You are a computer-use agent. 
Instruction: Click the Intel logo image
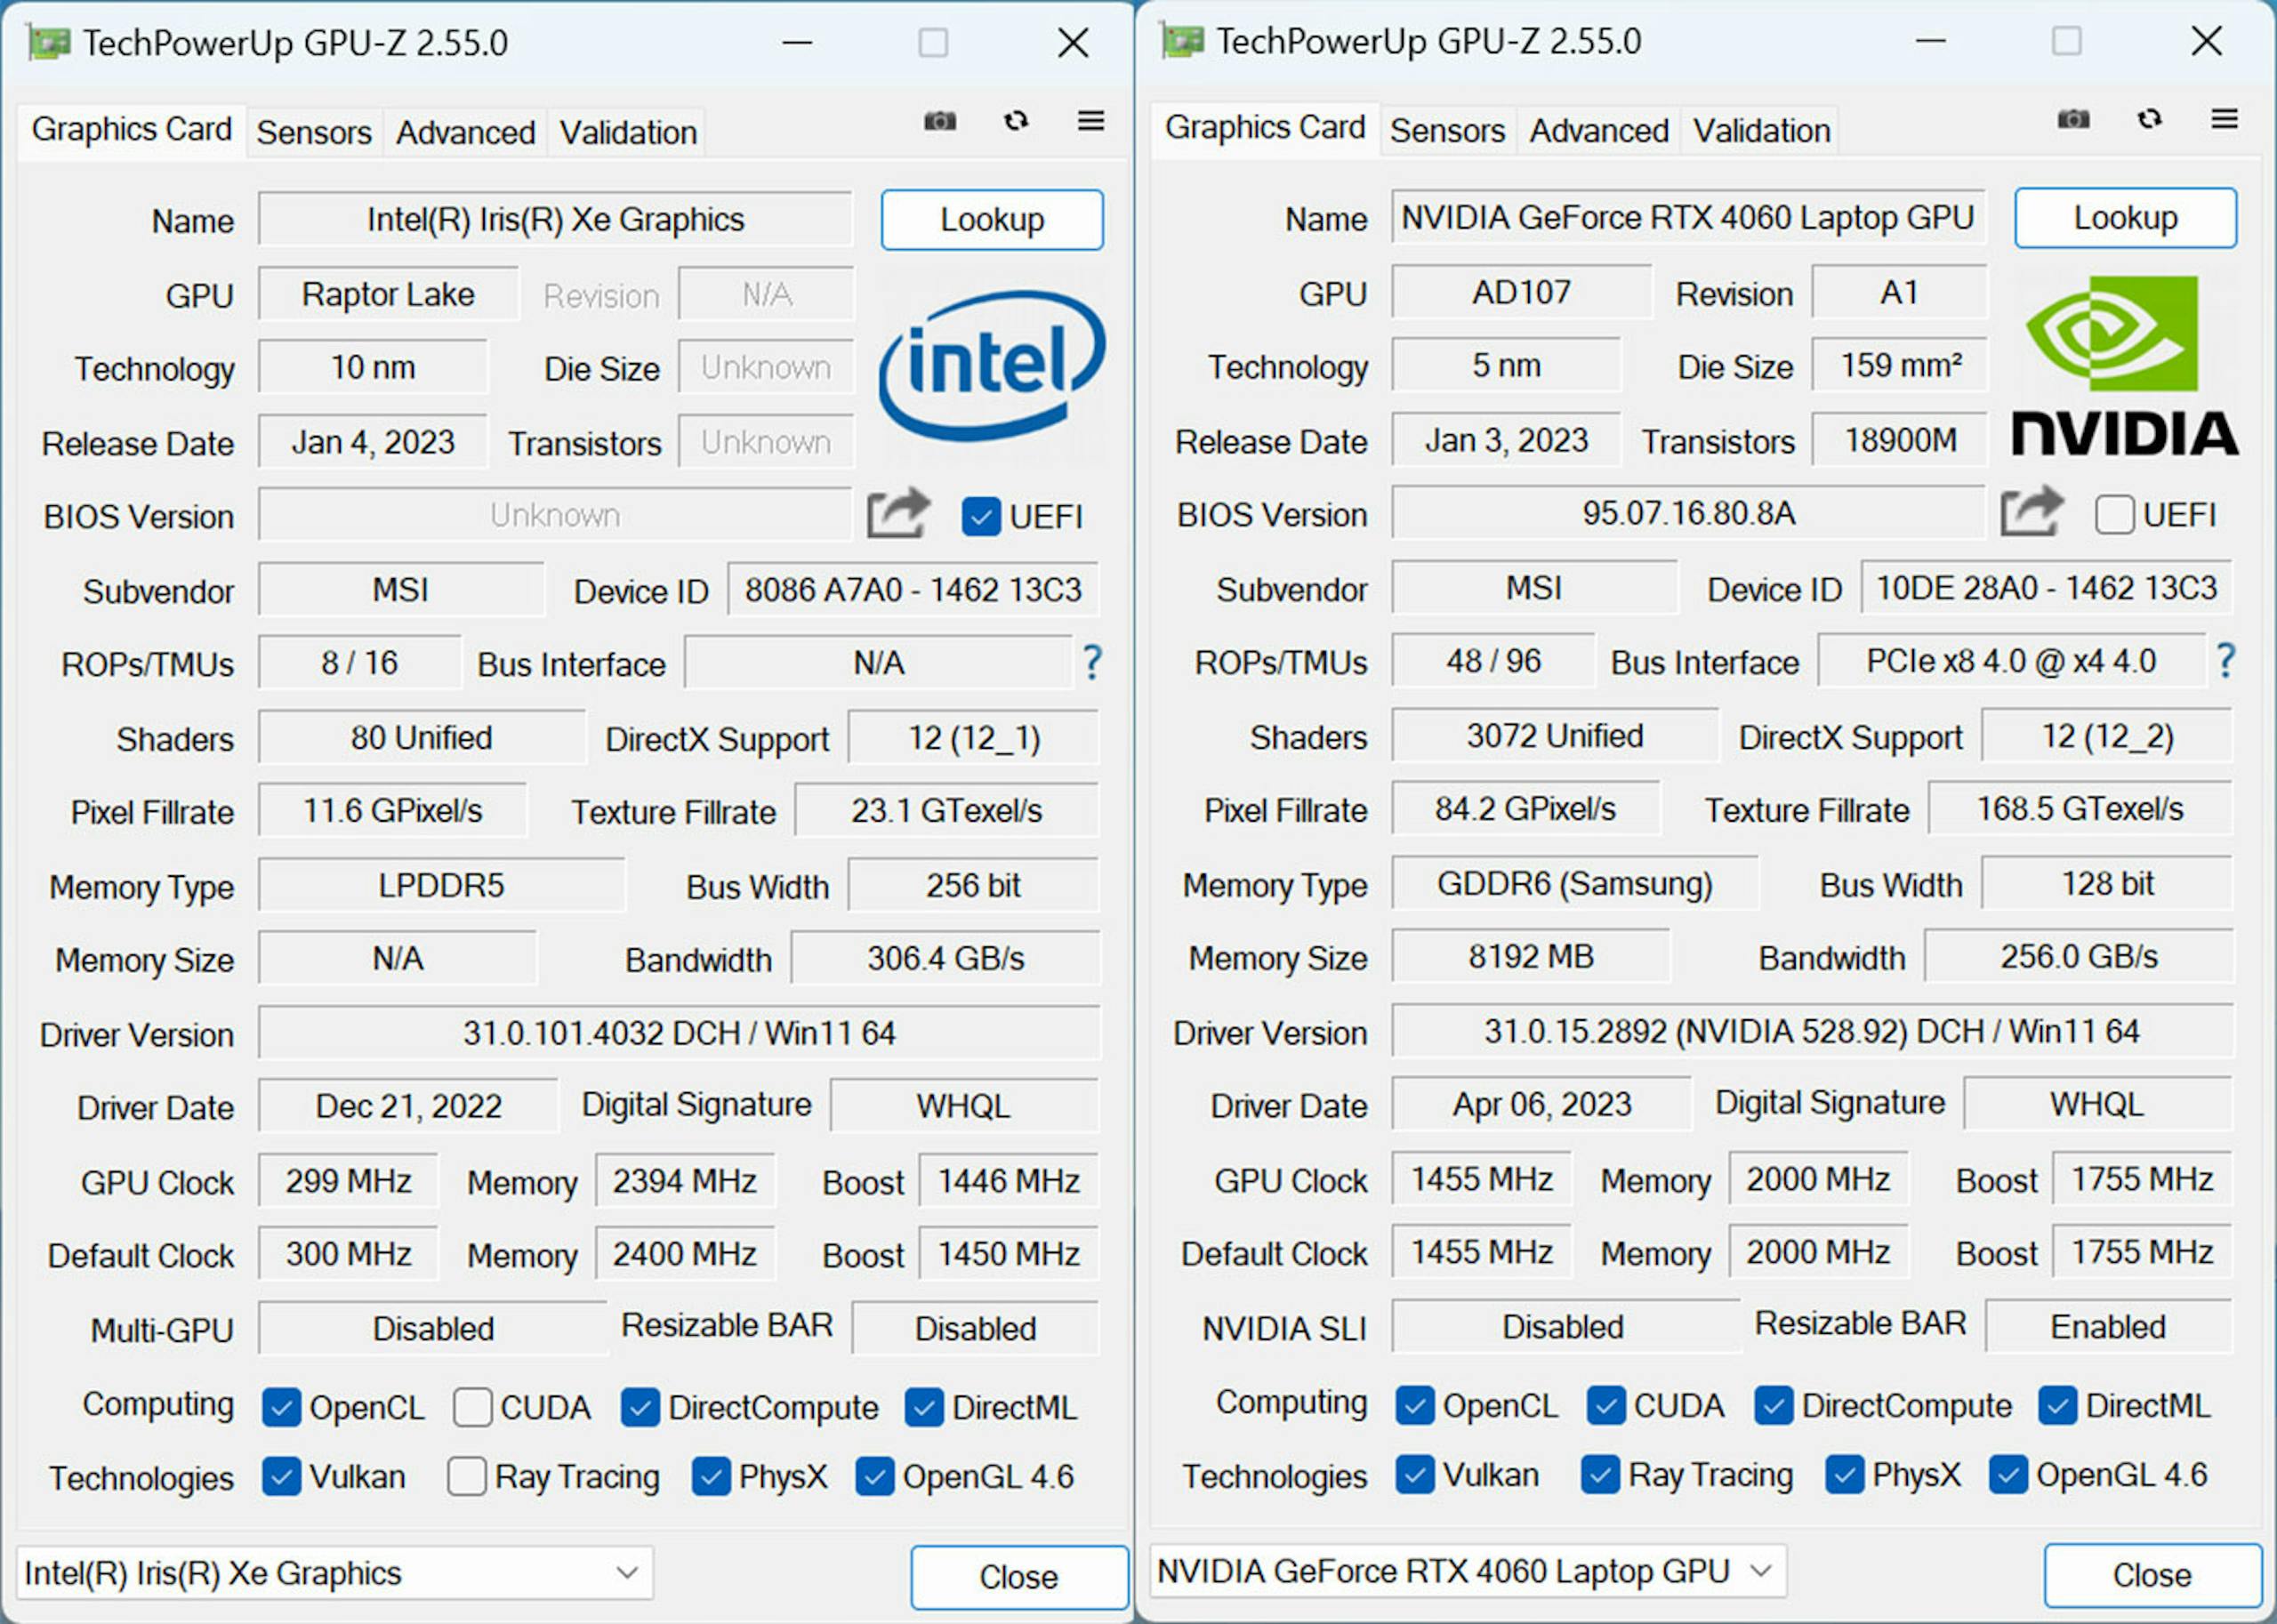click(x=992, y=365)
